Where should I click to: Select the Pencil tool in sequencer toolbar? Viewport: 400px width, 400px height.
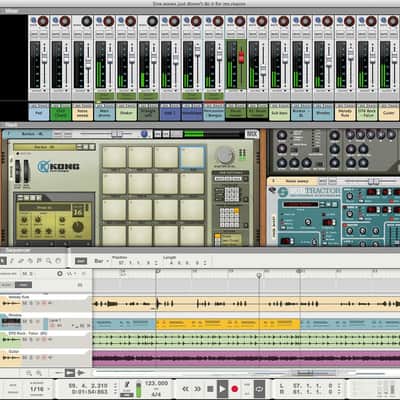[x=12, y=261]
